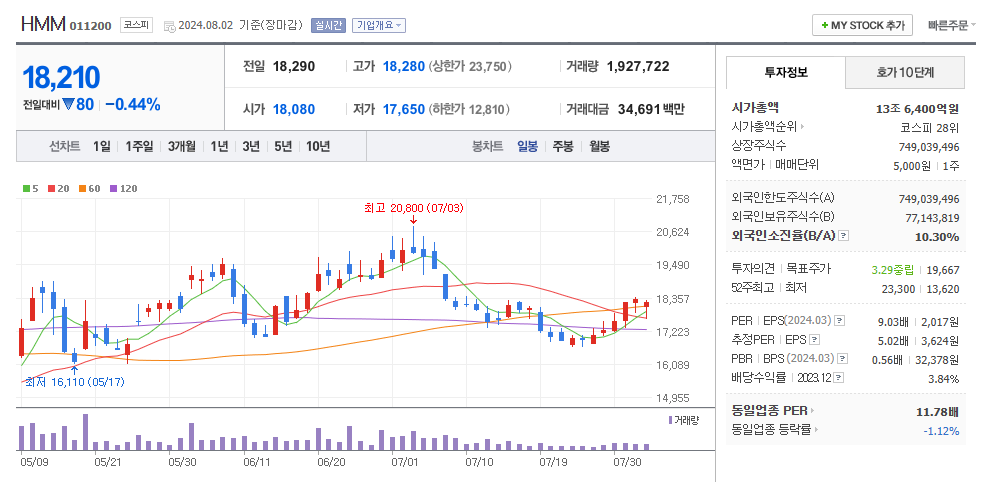
Task: Select the 3년 line chart period
Action: click(251, 147)
